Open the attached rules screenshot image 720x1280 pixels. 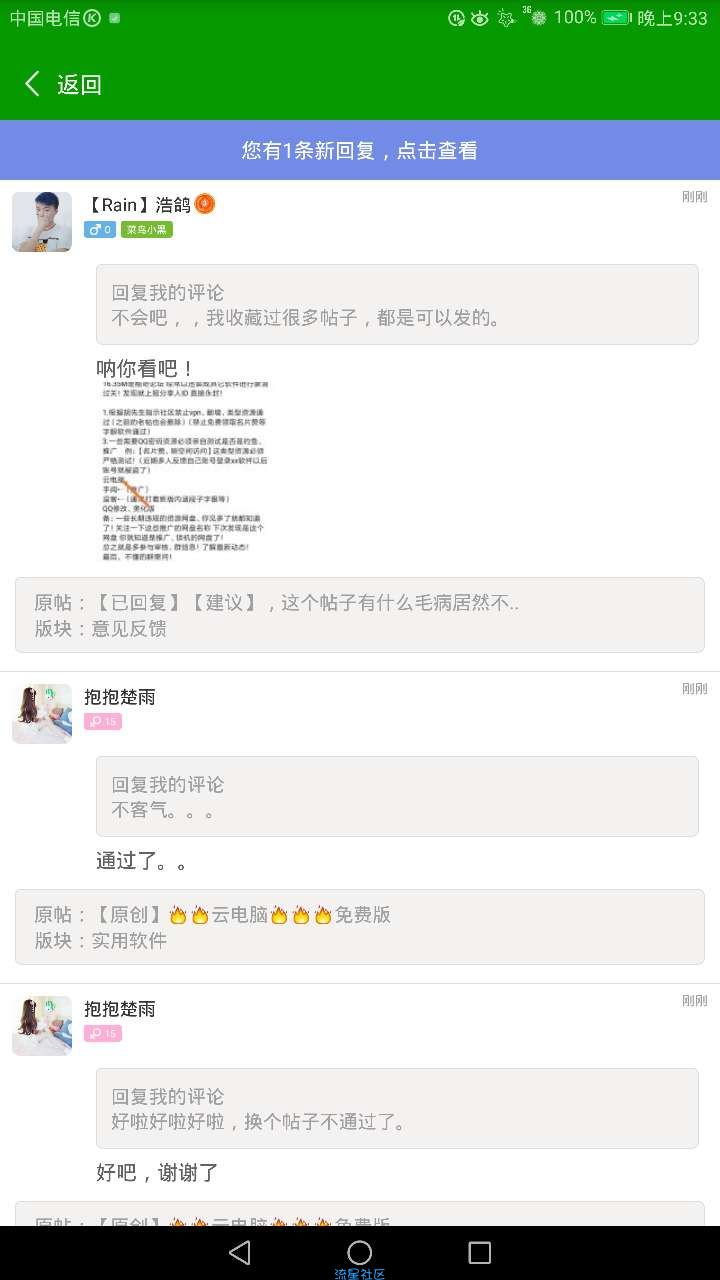coord(185,471)
